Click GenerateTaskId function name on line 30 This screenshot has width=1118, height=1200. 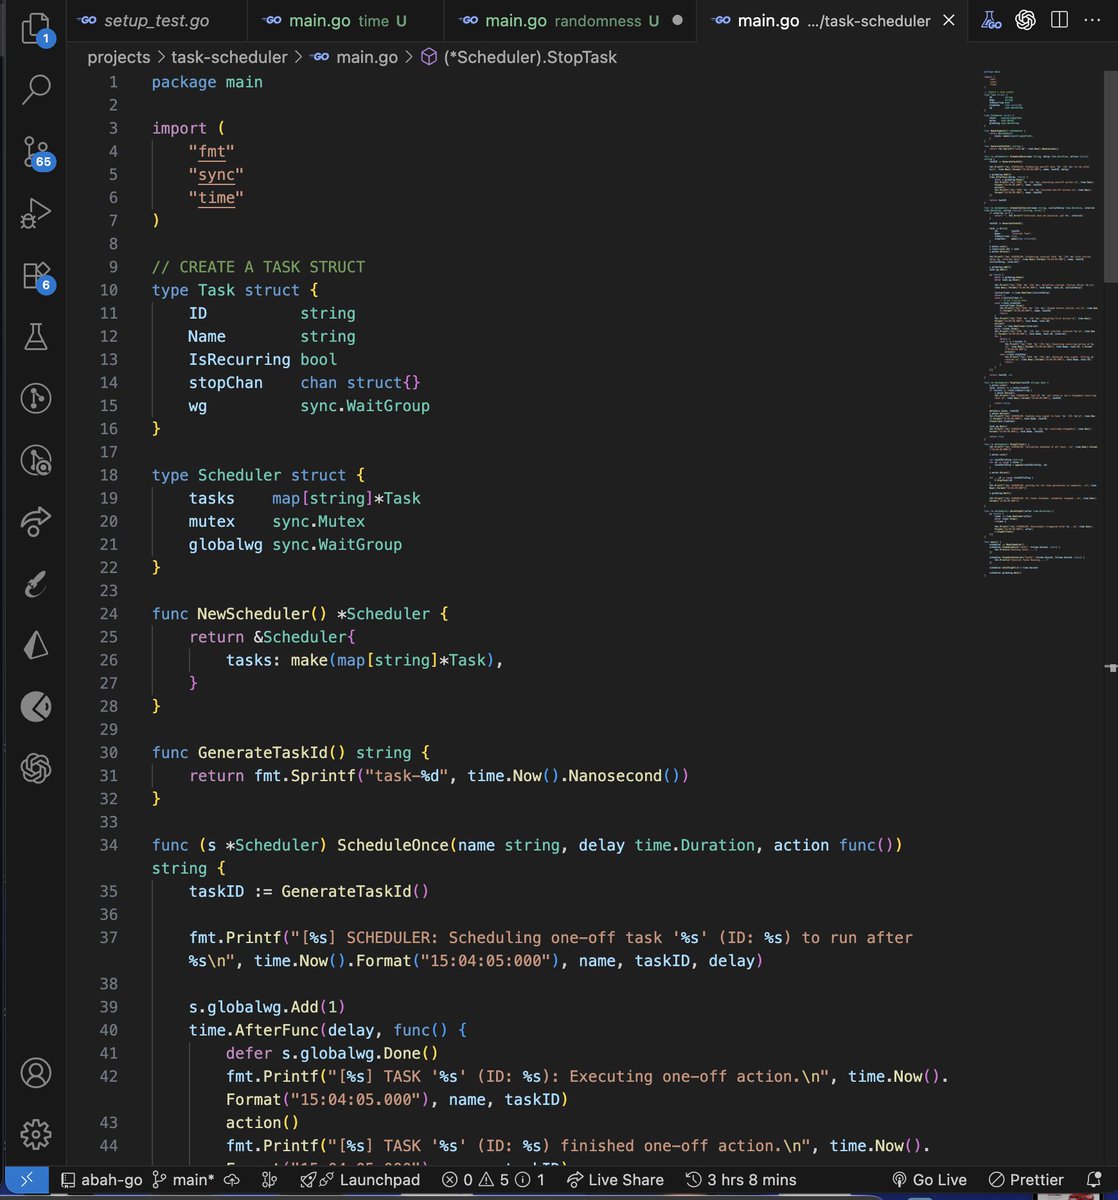[x=262, y=752]
